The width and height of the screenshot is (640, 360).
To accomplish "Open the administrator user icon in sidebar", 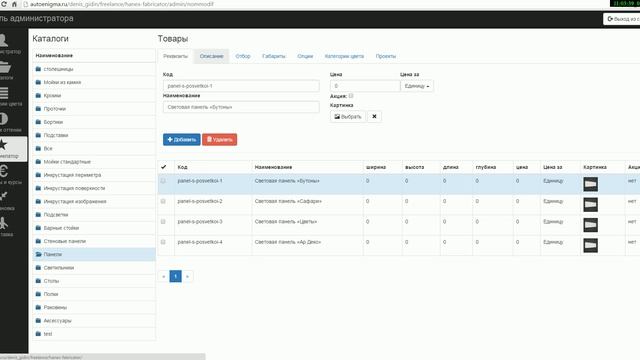I will [4, 40].
